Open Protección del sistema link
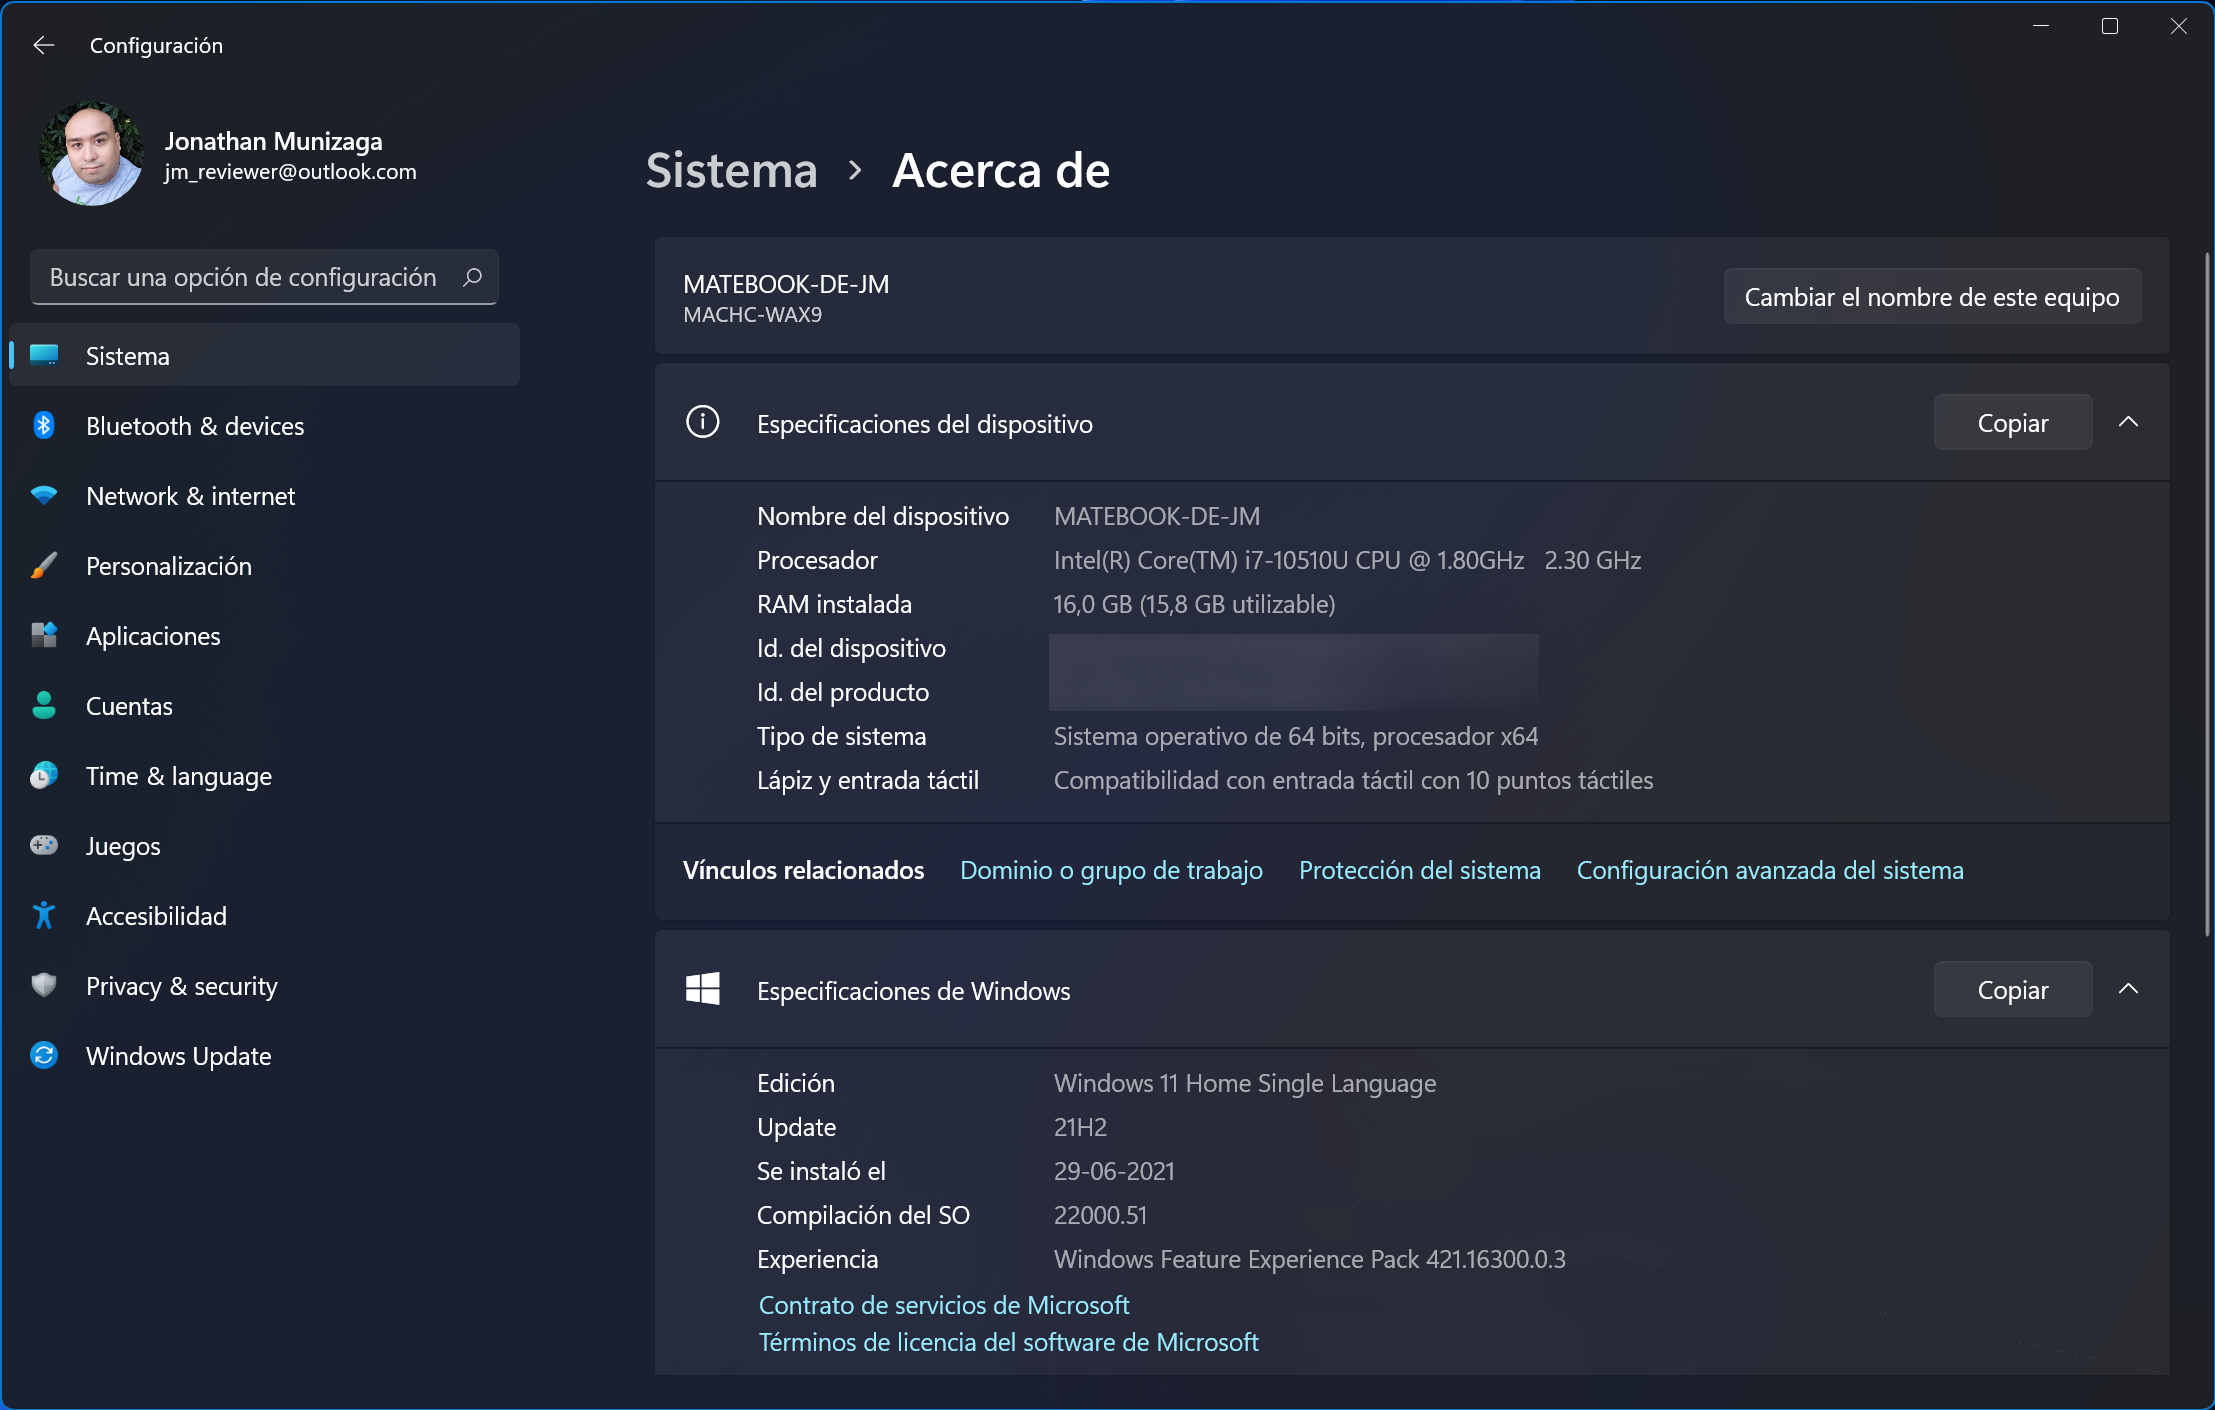2215x1410 pixels. pyautogui.click(x=1419, y=870)
